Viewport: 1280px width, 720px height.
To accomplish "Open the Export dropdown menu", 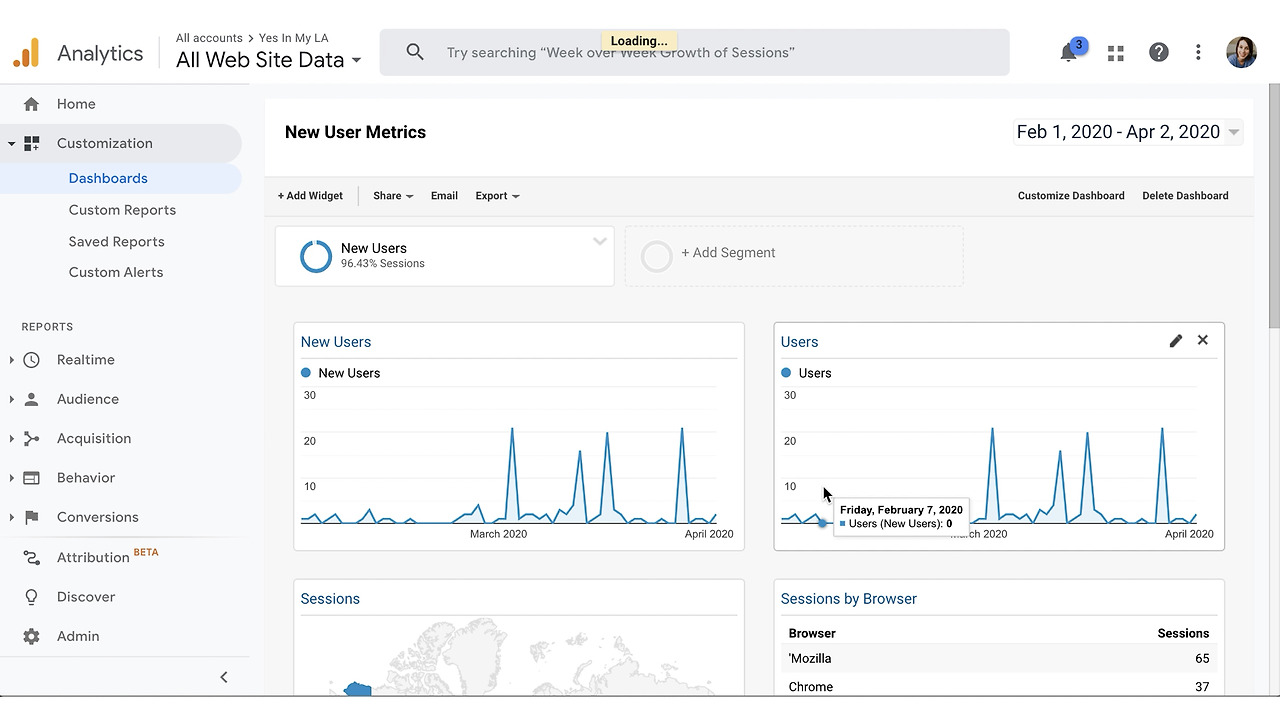I will point(497,196).
